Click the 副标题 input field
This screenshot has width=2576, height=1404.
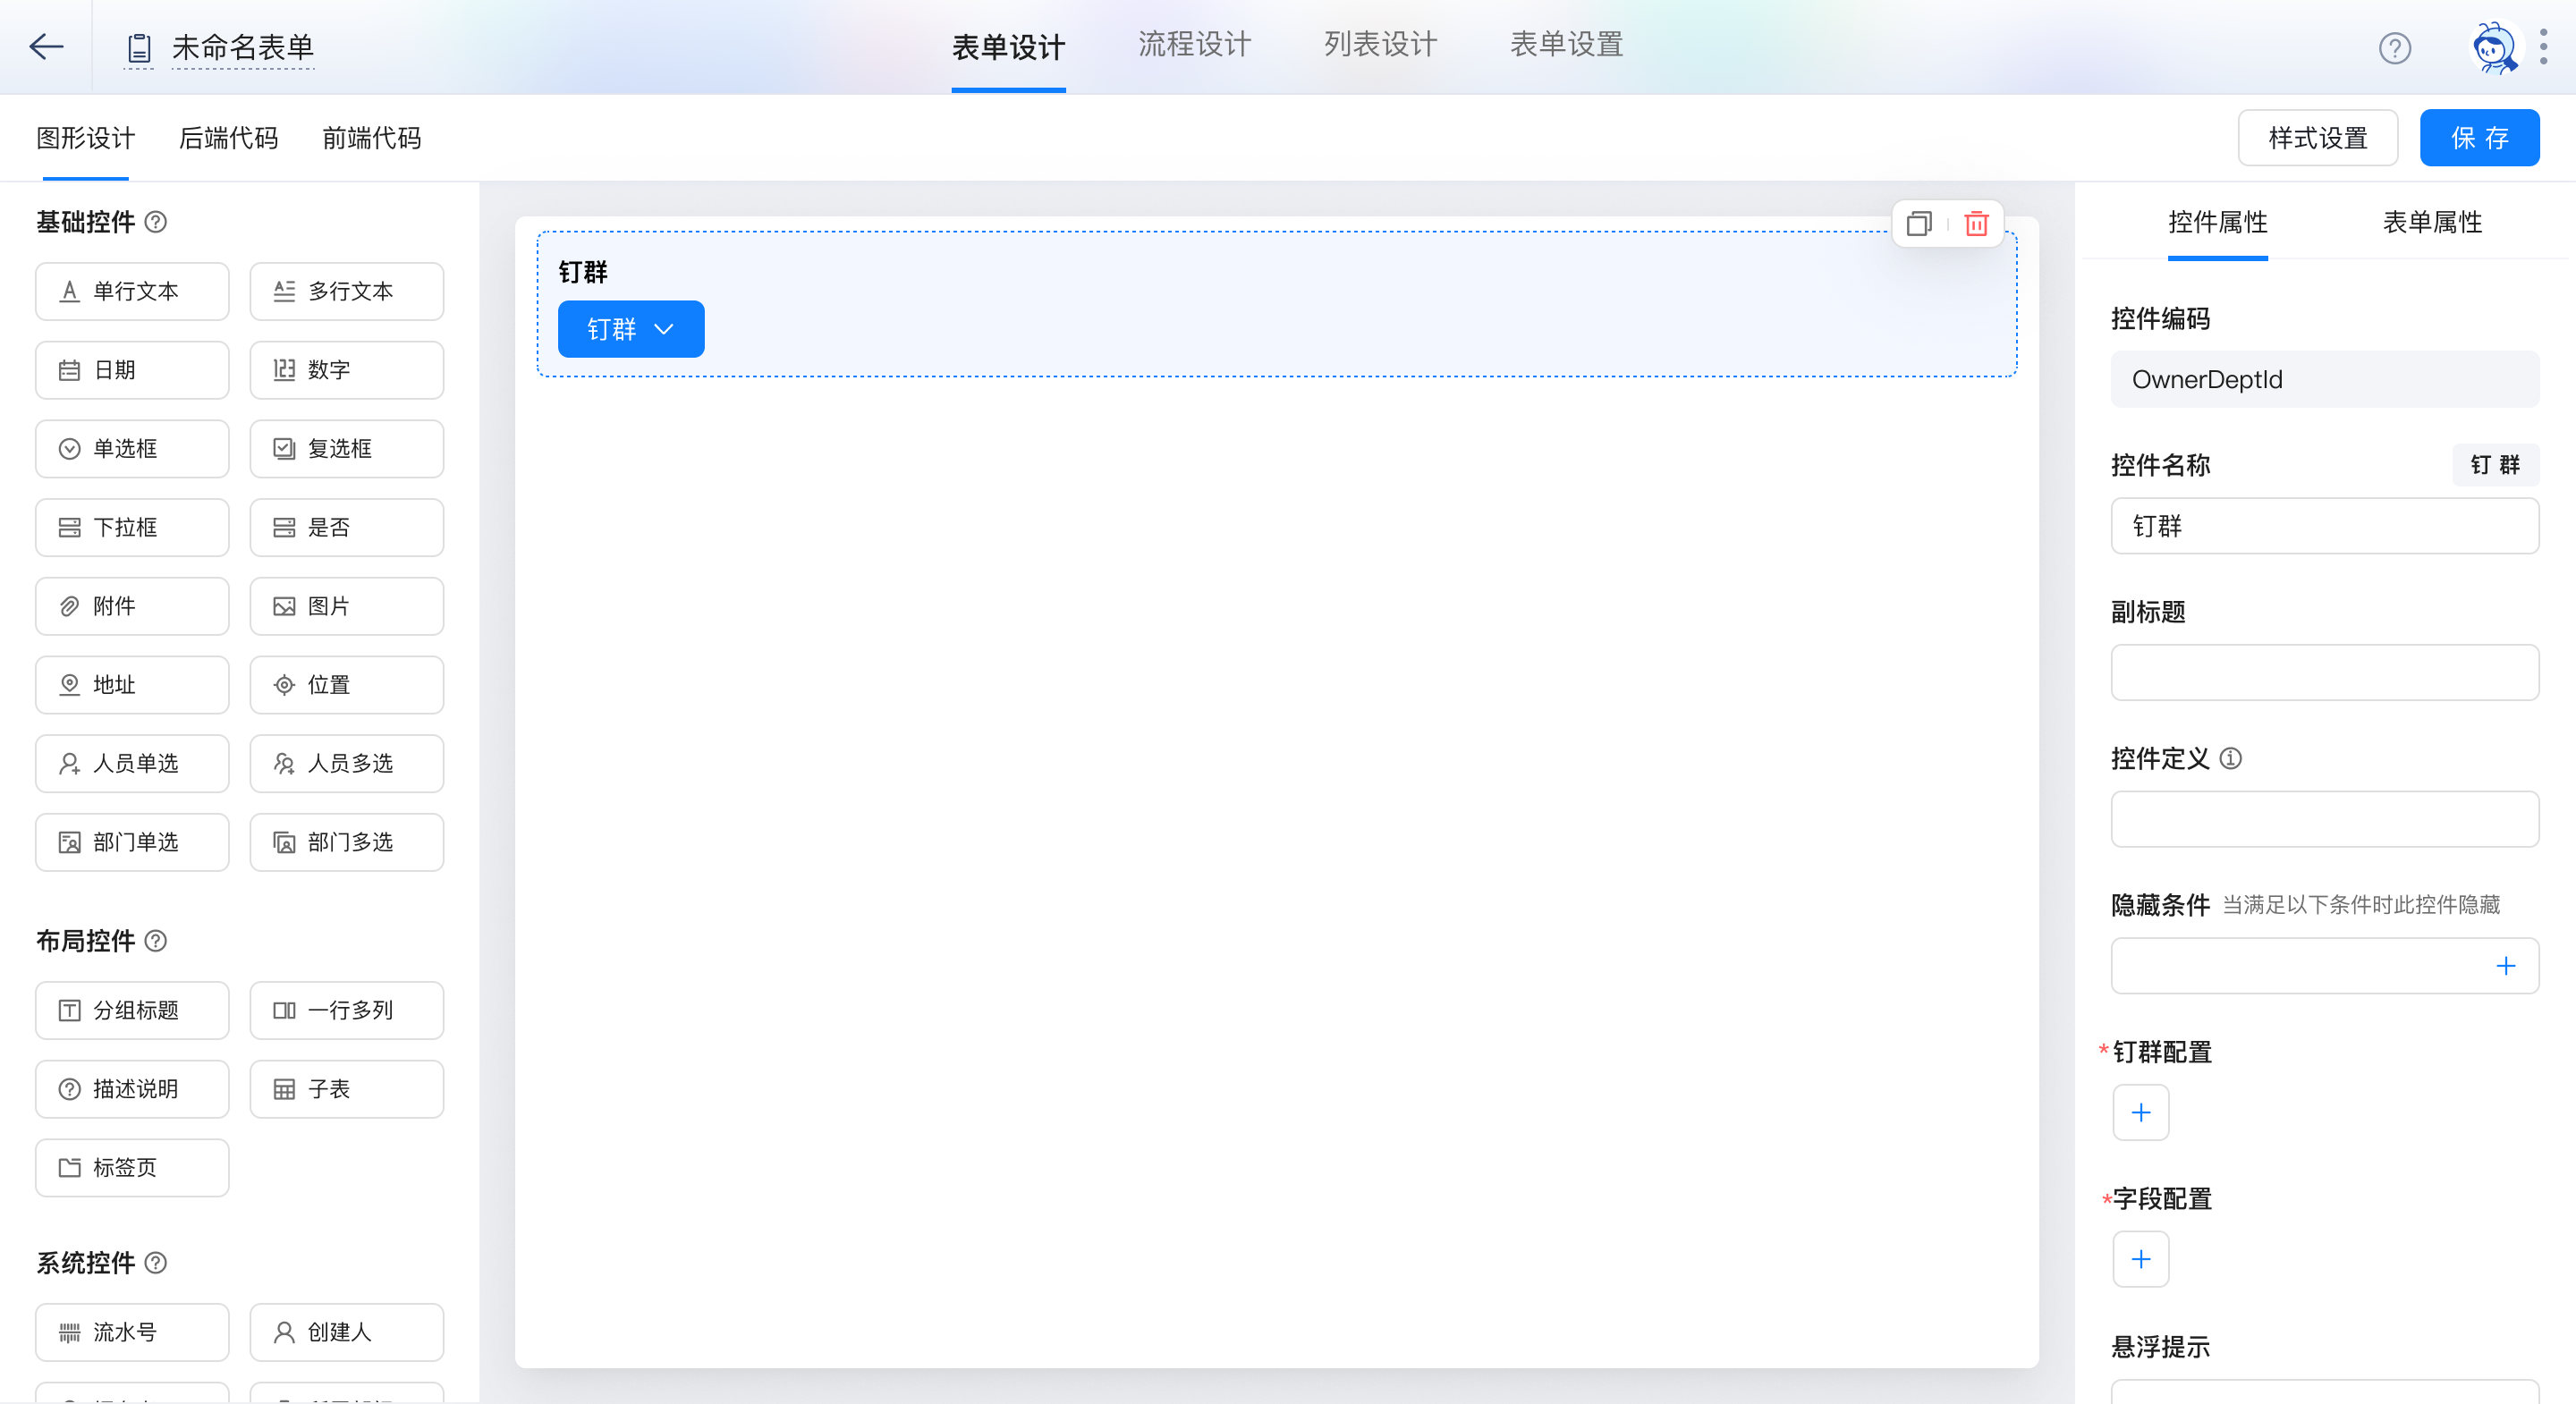pyautogui.click(x=2324, y=672)
